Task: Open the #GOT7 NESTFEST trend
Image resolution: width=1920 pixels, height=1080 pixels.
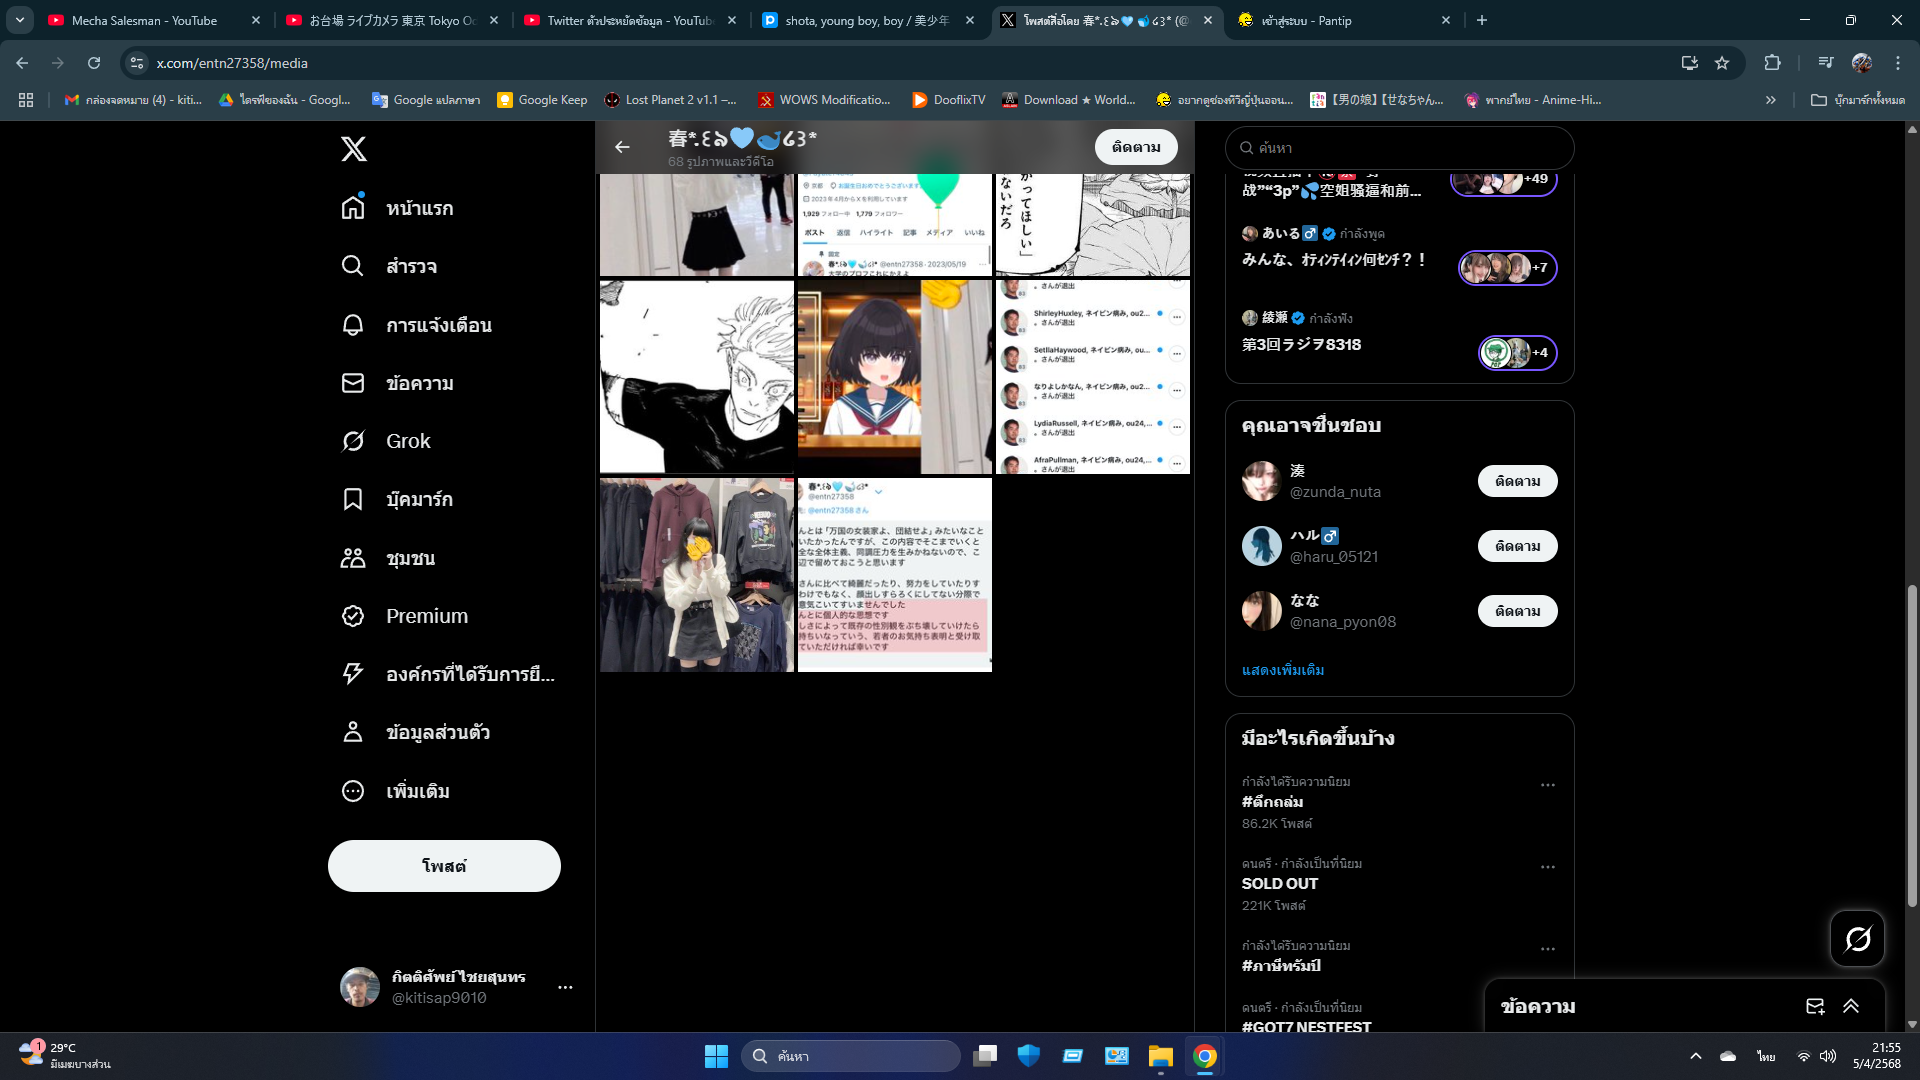Action: 1306,1026
